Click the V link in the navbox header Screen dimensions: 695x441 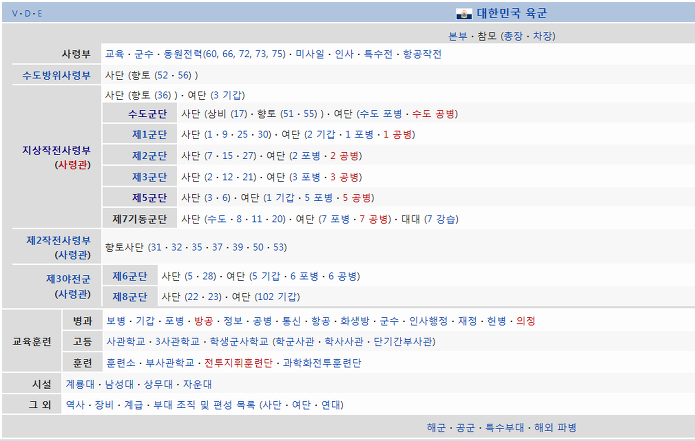pos(15,14)
